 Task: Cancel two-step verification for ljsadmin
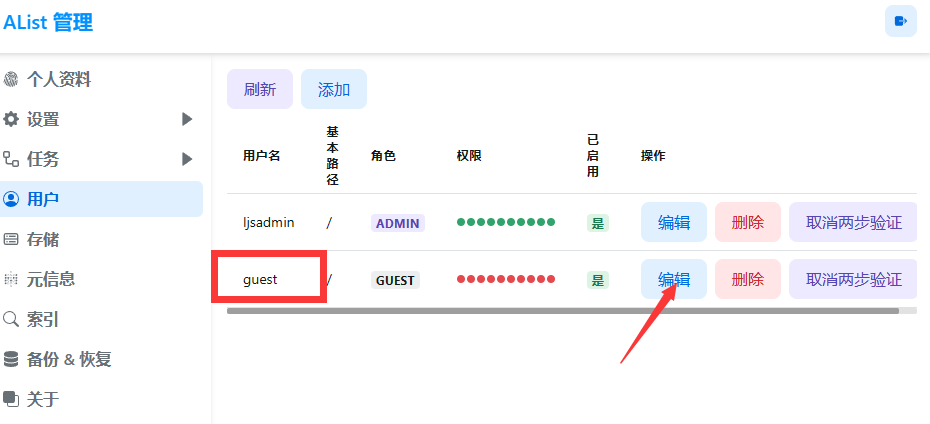click(x=853, y=222)
